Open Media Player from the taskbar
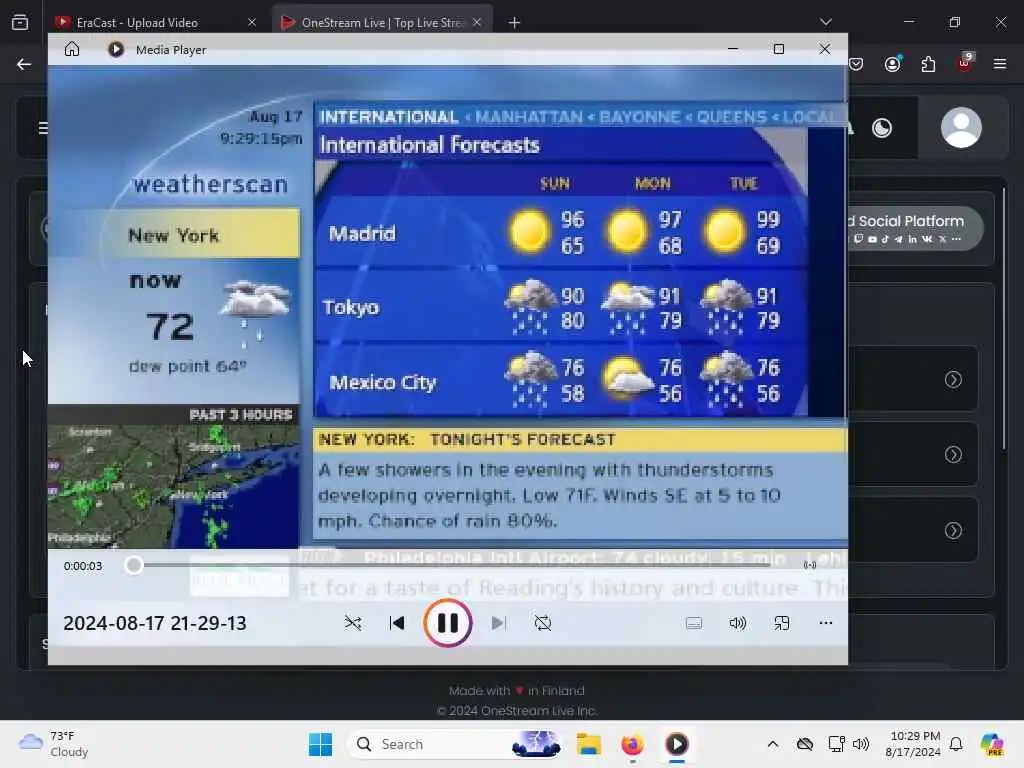This screenshot has width=1024, height=768. pos(677,744)
